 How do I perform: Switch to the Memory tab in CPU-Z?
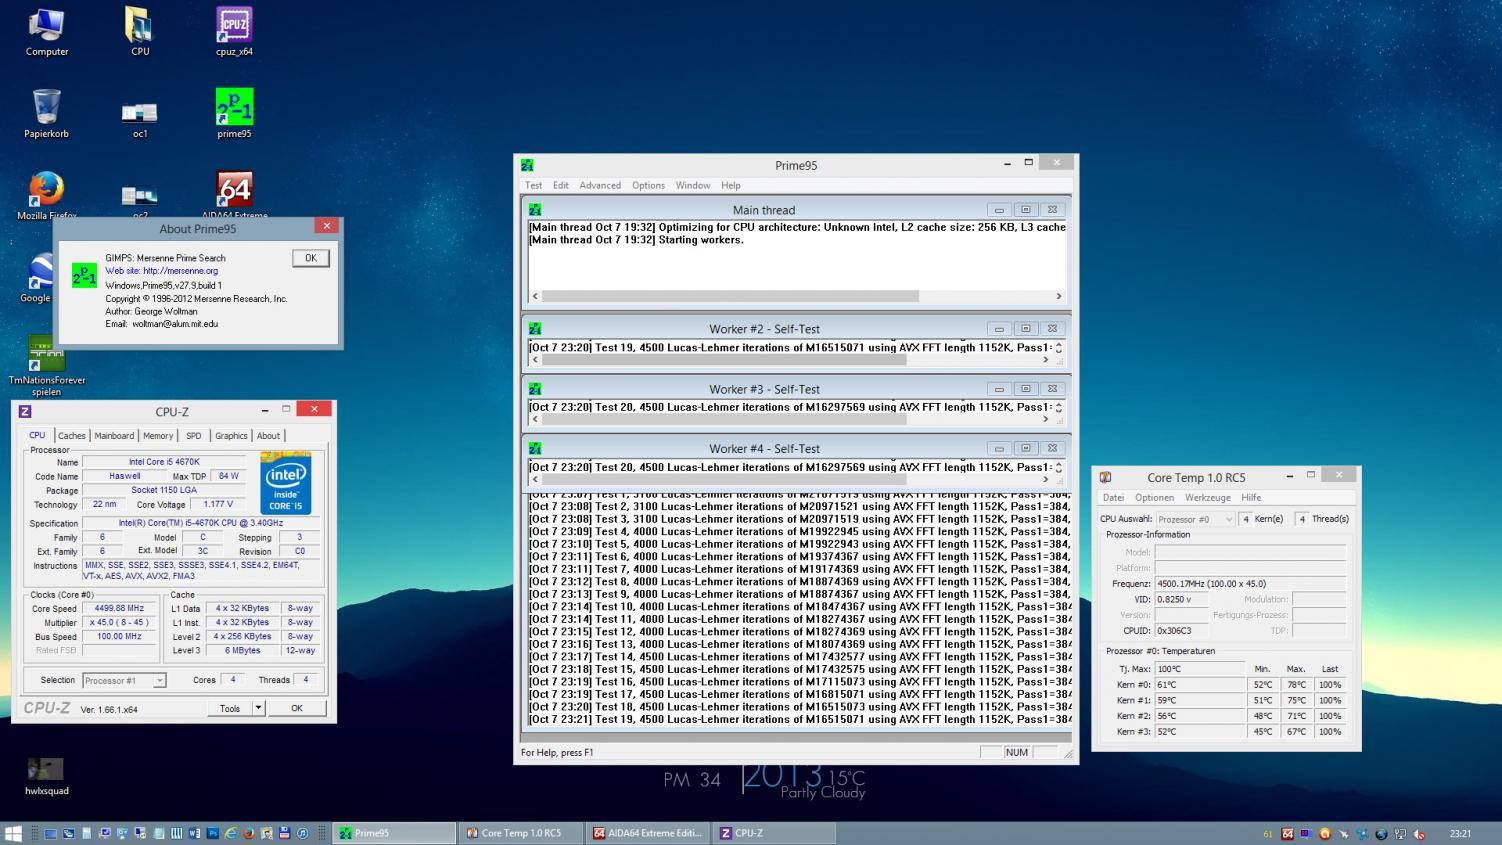pos(158,435)
